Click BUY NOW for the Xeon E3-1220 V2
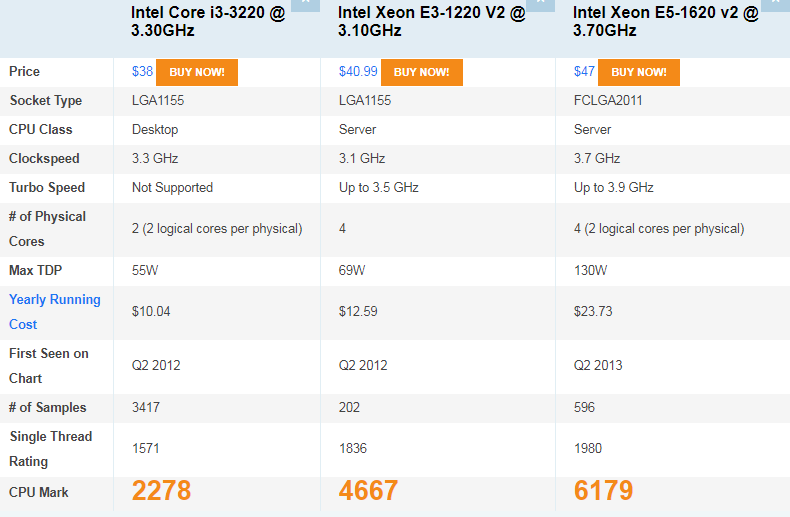The height and width of the screenshot is (517, 790). (421, 72)
